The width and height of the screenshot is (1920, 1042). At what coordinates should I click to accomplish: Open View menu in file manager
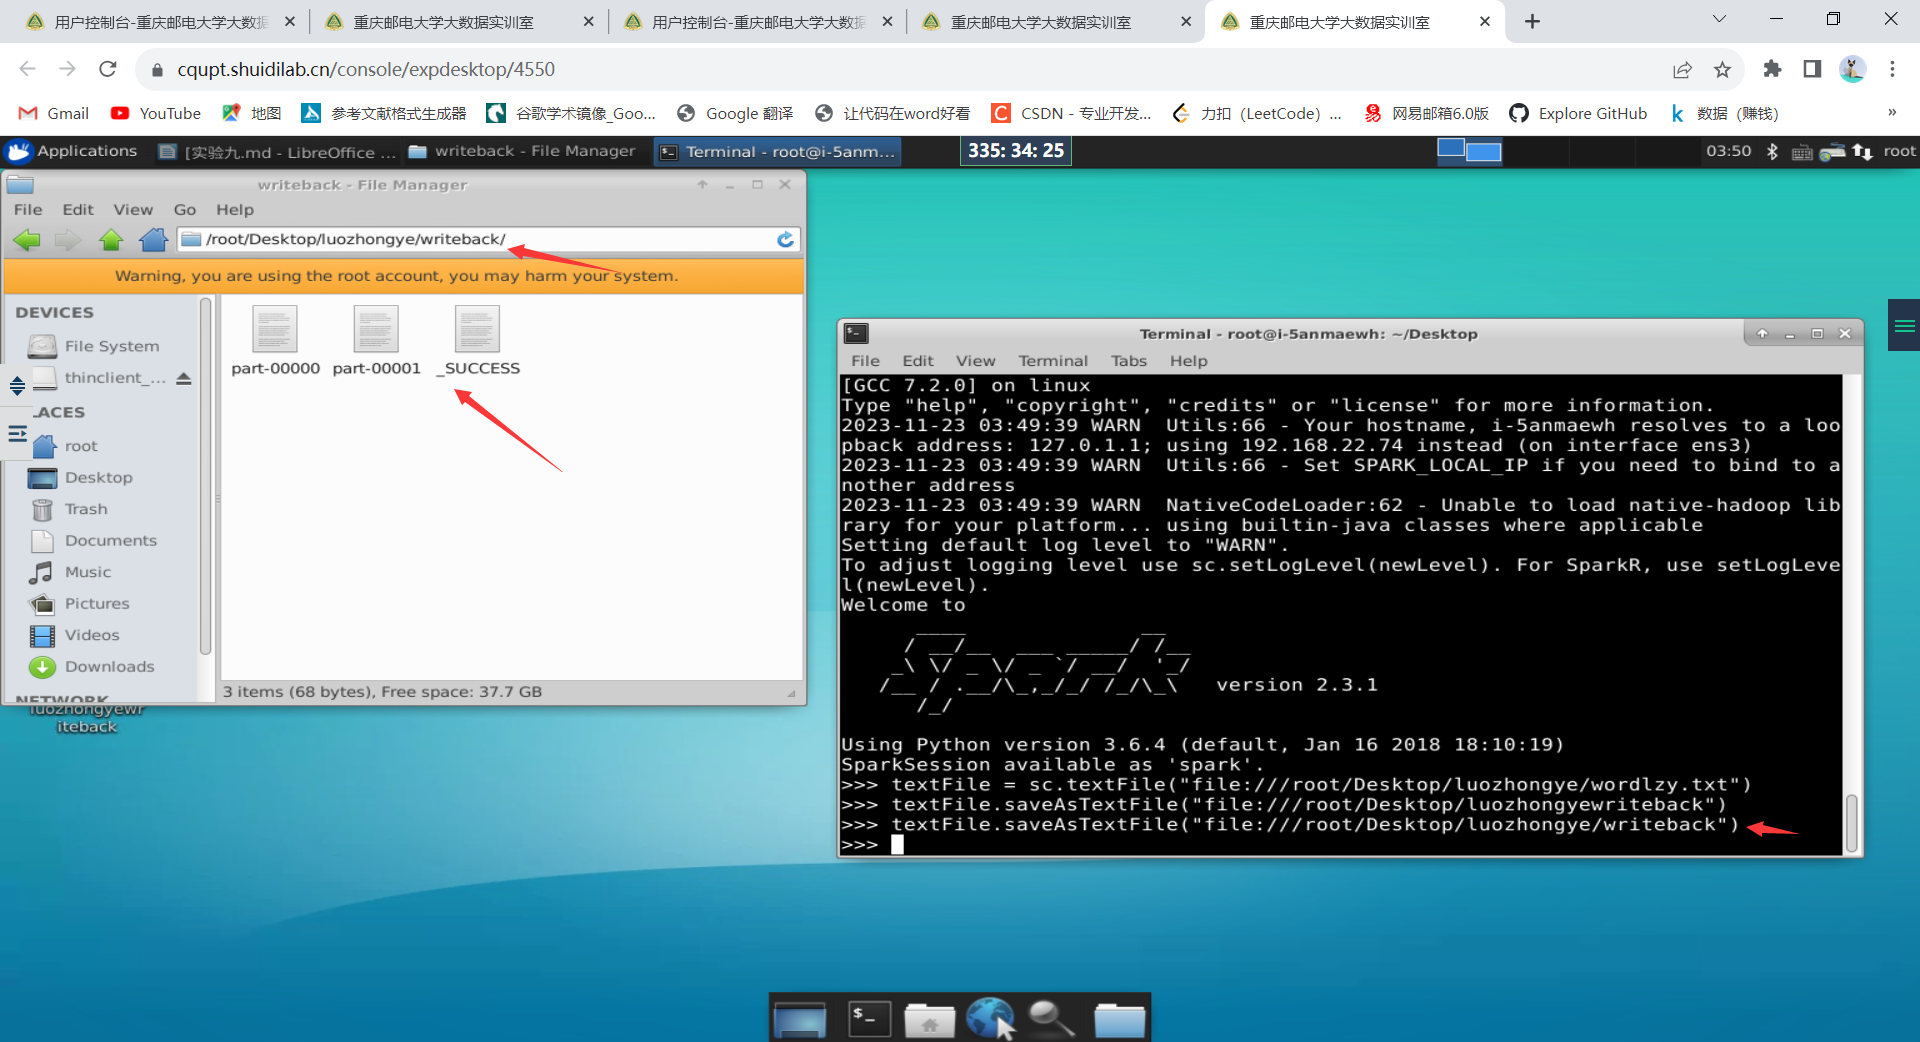coord(133,210)
